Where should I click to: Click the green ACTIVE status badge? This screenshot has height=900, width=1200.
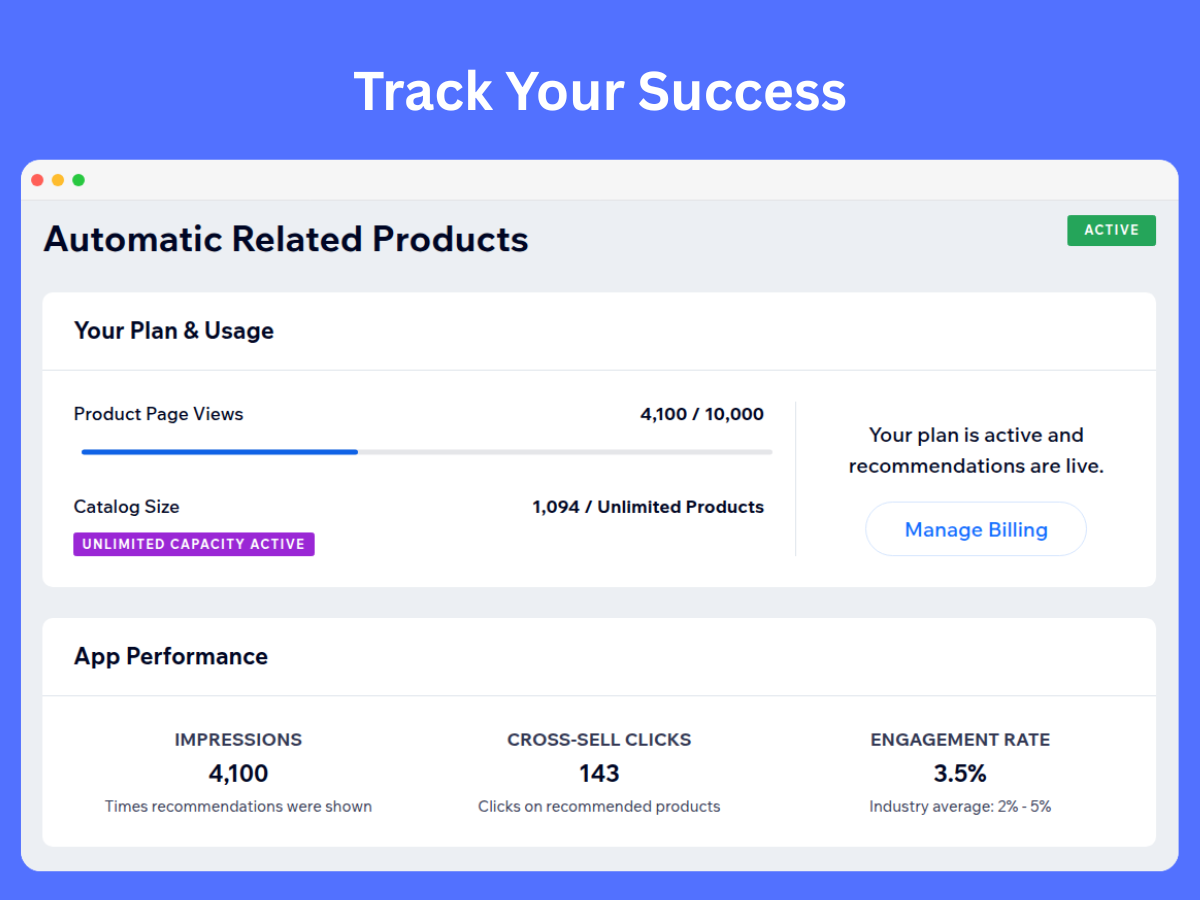pos(1111,230)
